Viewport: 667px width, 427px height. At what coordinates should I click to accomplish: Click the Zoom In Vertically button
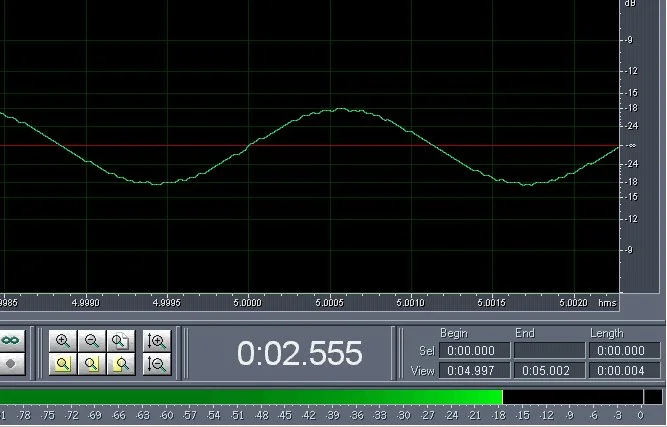point(156,341)
